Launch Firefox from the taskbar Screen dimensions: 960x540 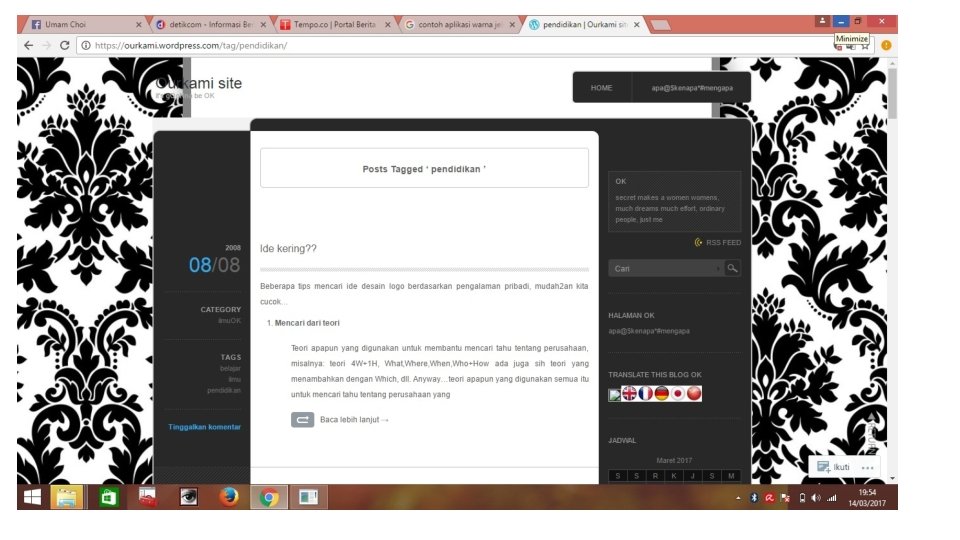[229, 497]
